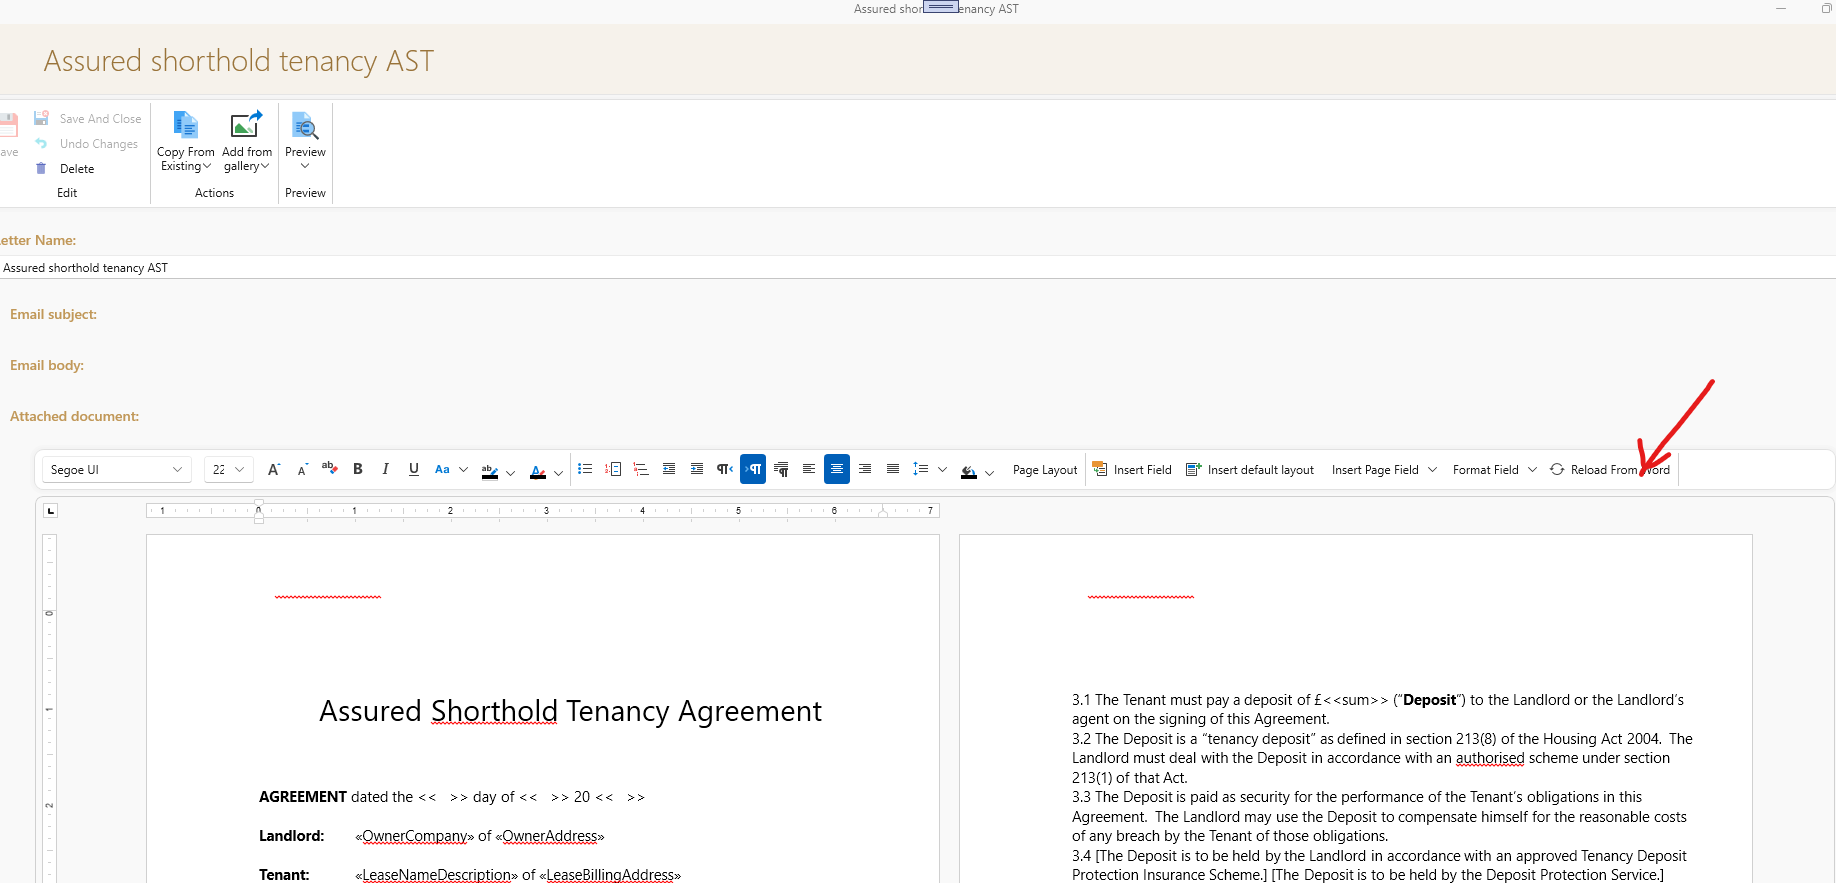Viewport: 1836px width, 883px height.
Task: Click Save And Close in the ribbon
Action: tap(88, 119)
